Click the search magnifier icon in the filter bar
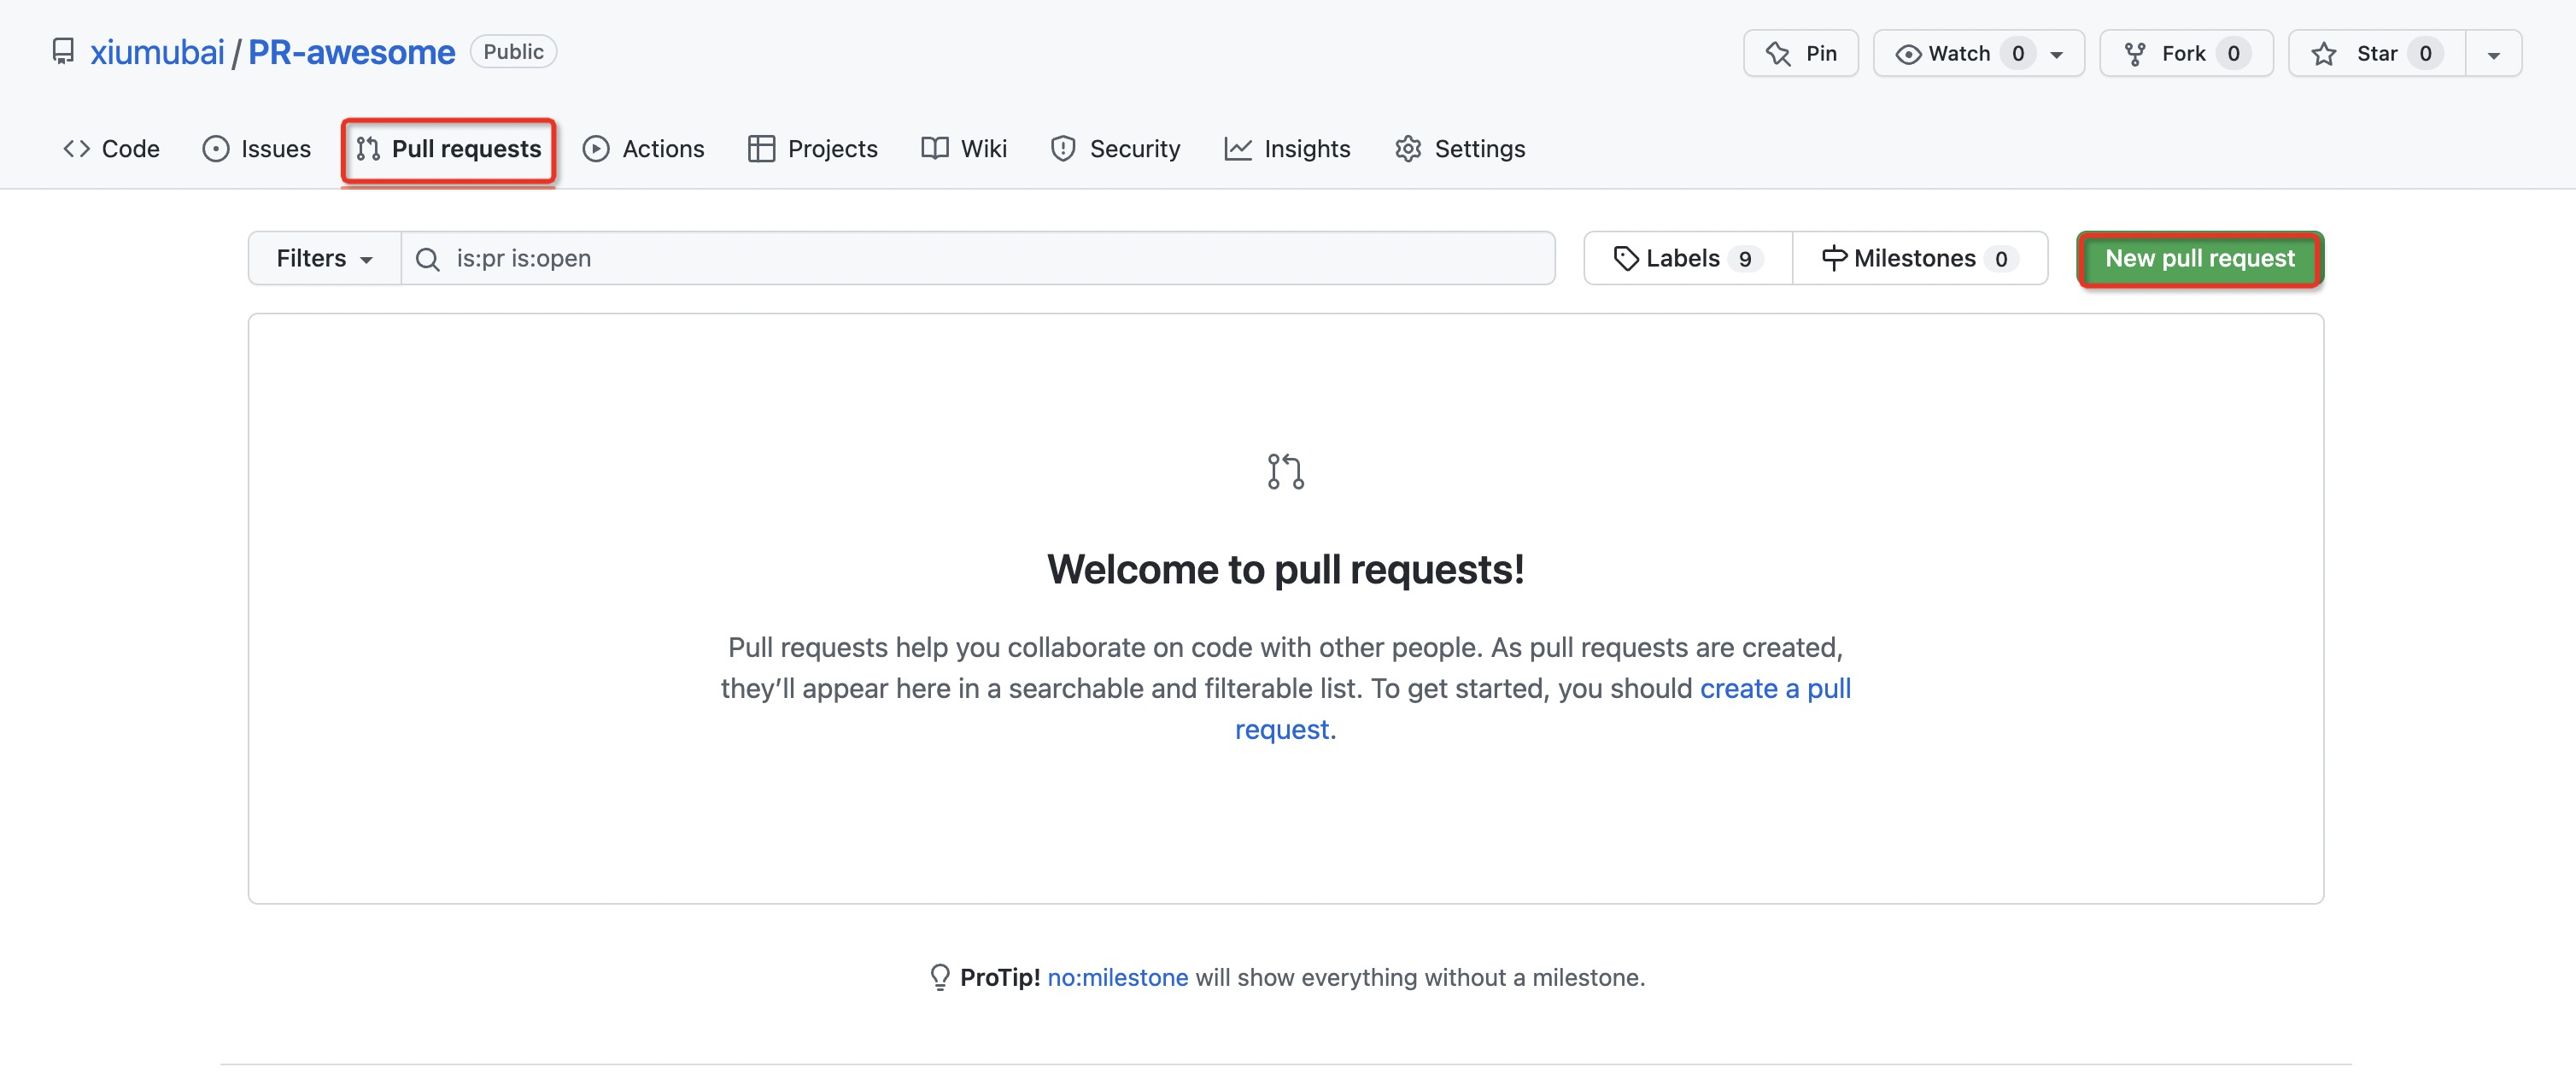Viewport: 2576px width, 1073px height. click(428, 259)
